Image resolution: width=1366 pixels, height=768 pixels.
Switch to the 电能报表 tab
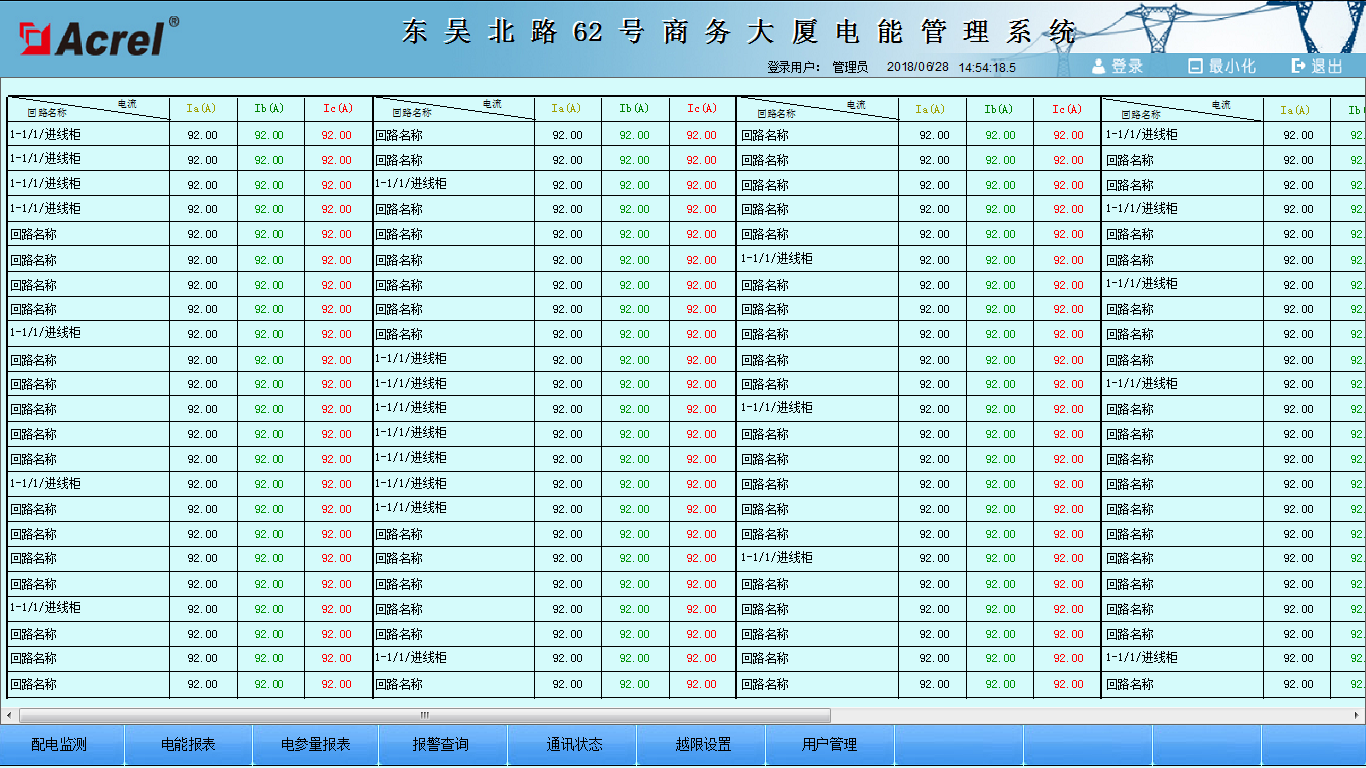pyautogui.click(x=188, y=745)
